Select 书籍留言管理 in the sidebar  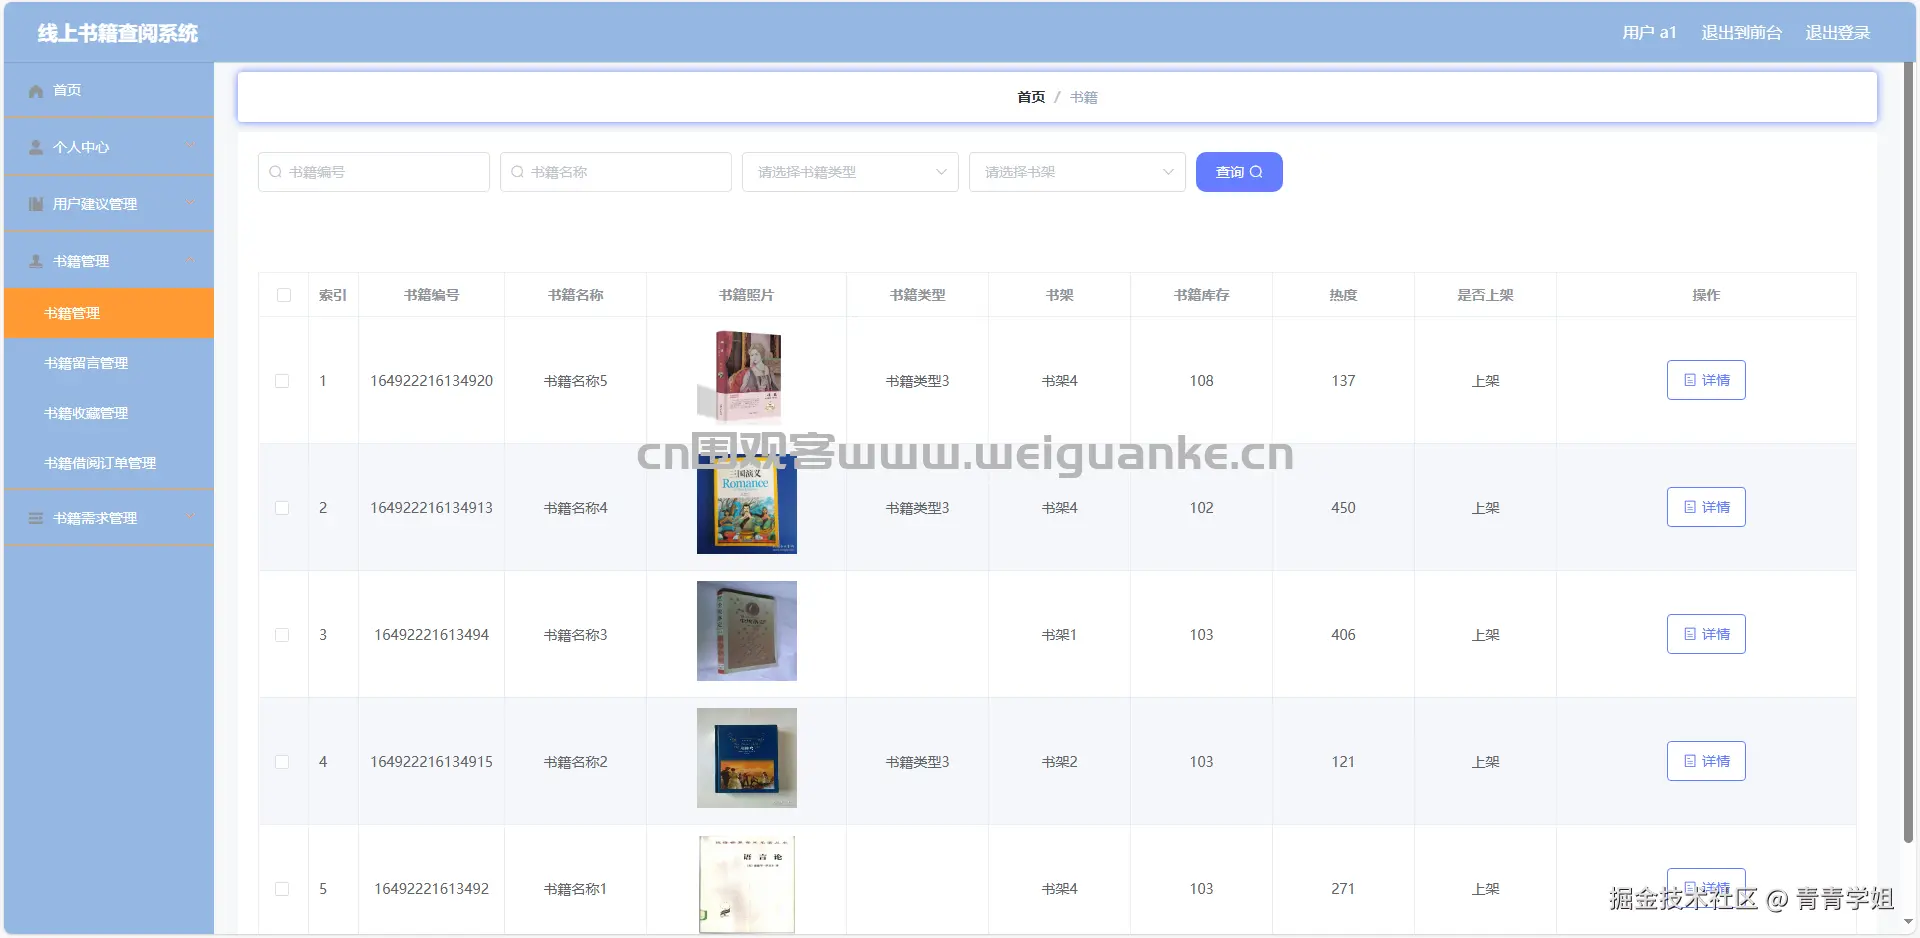[85, 363]
